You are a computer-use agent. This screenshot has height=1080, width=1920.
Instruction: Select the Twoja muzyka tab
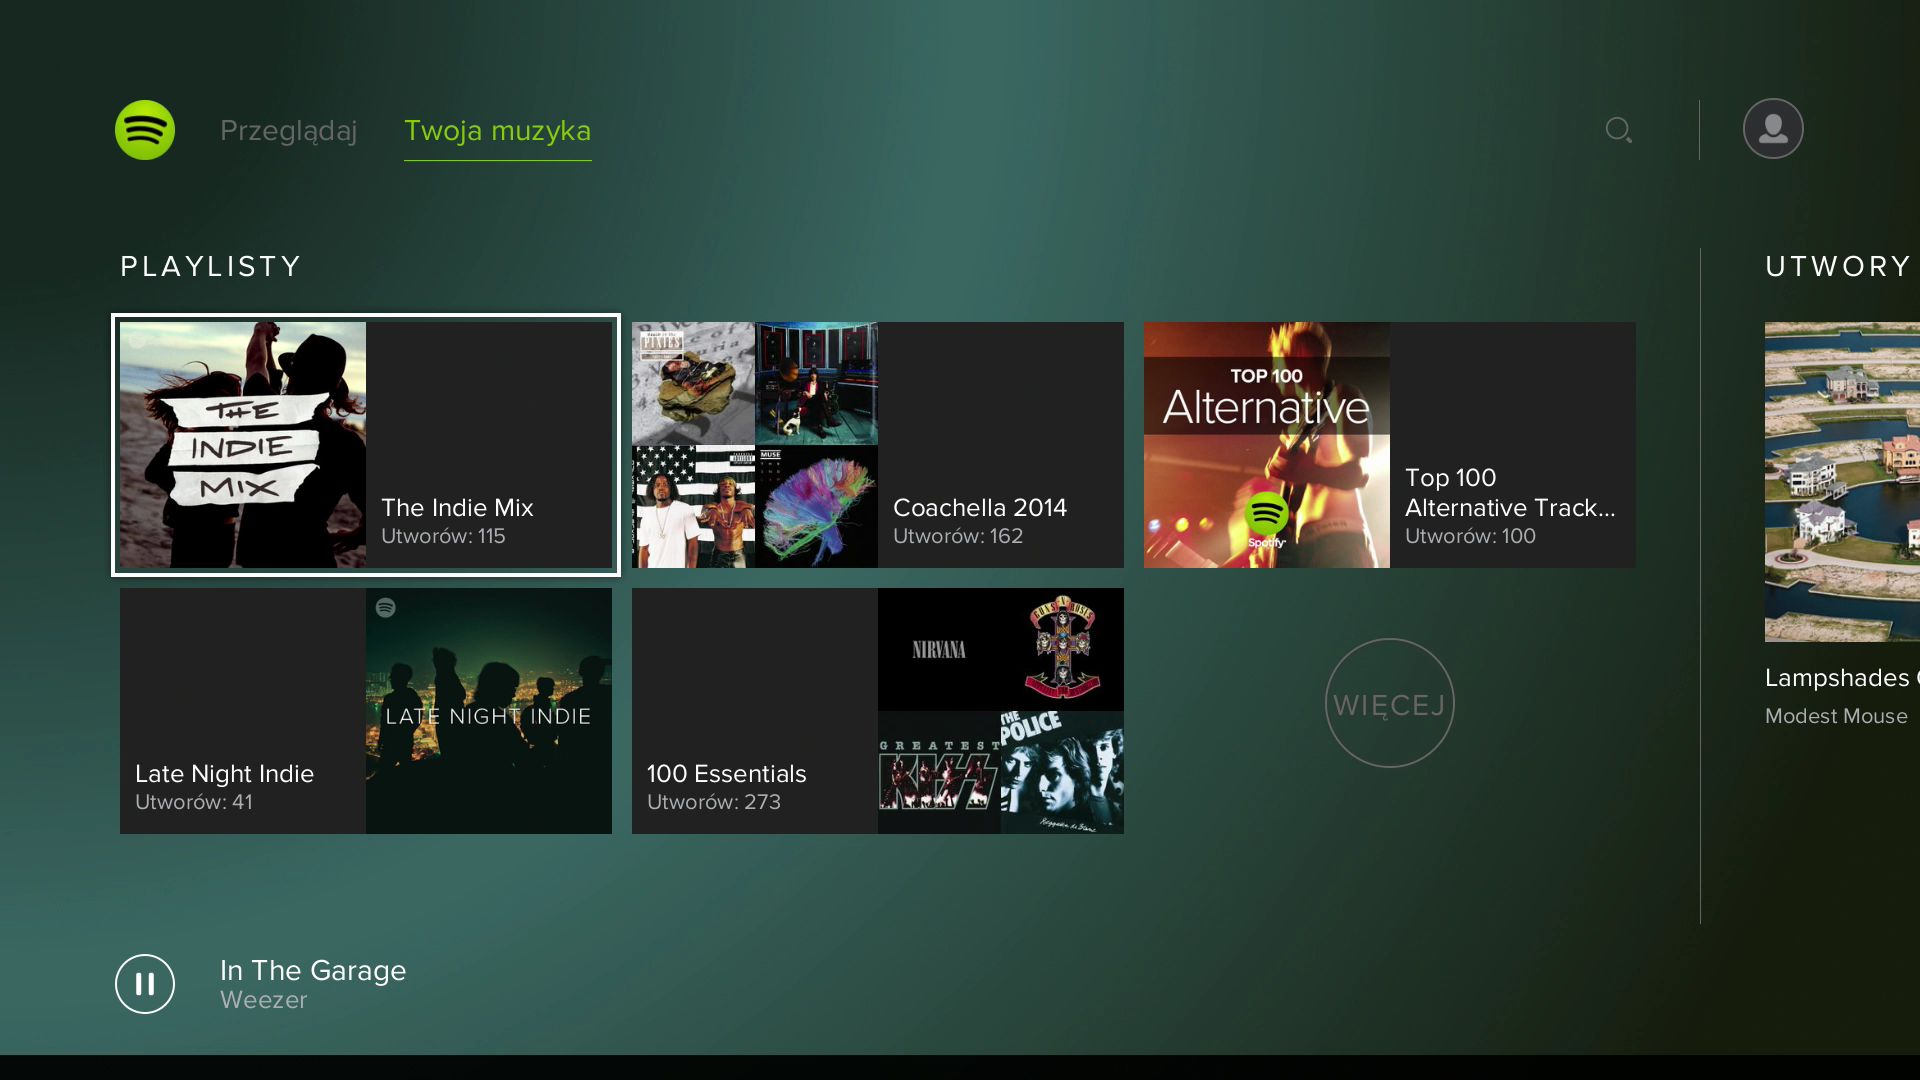[x=497, y=131]
